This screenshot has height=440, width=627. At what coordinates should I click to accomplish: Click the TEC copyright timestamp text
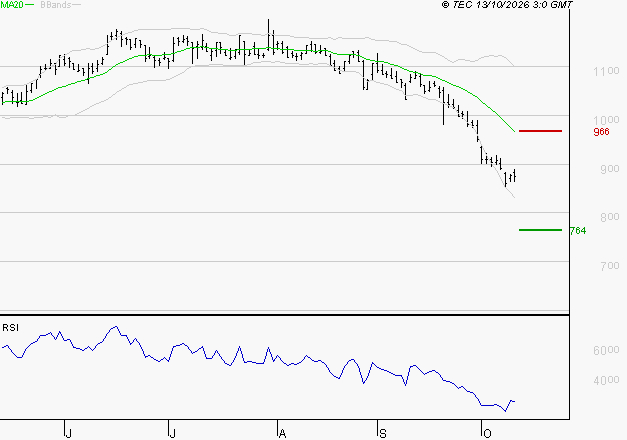point(507,5)
